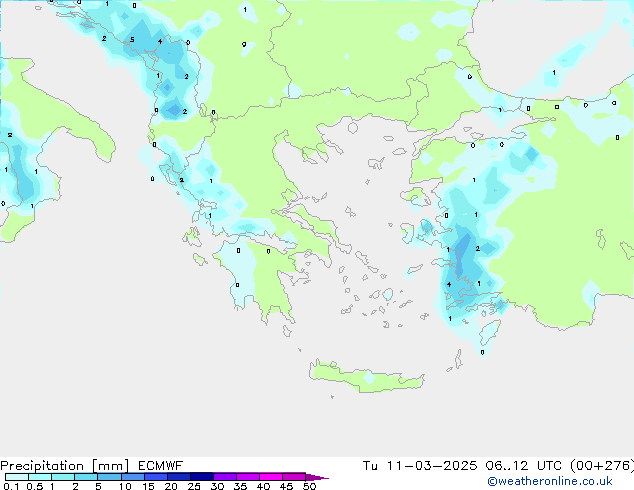Click the legend scale label '40'
This screenshot has width=634, height=490.
tap(263, 486)
